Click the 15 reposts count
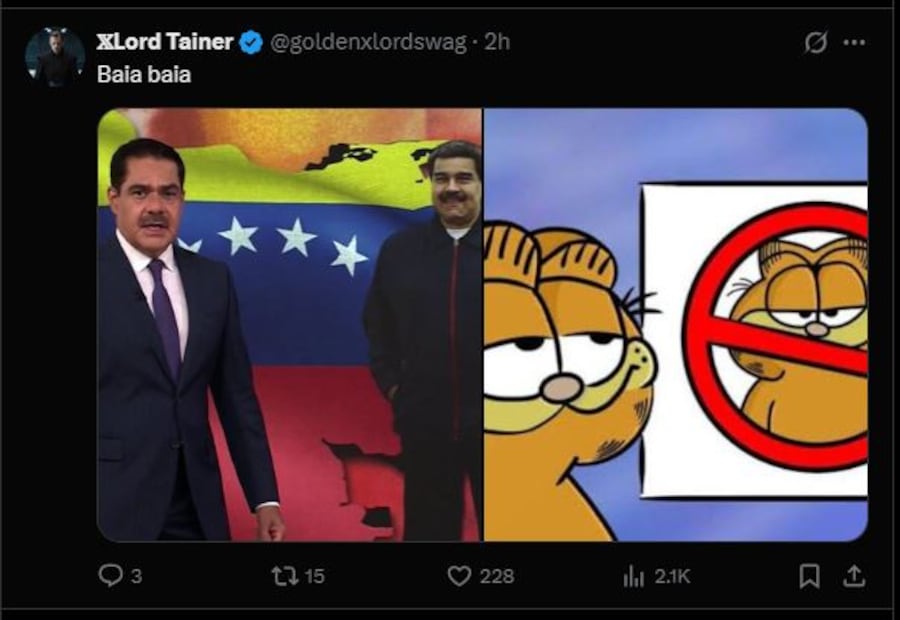 [x=314, y=576]
